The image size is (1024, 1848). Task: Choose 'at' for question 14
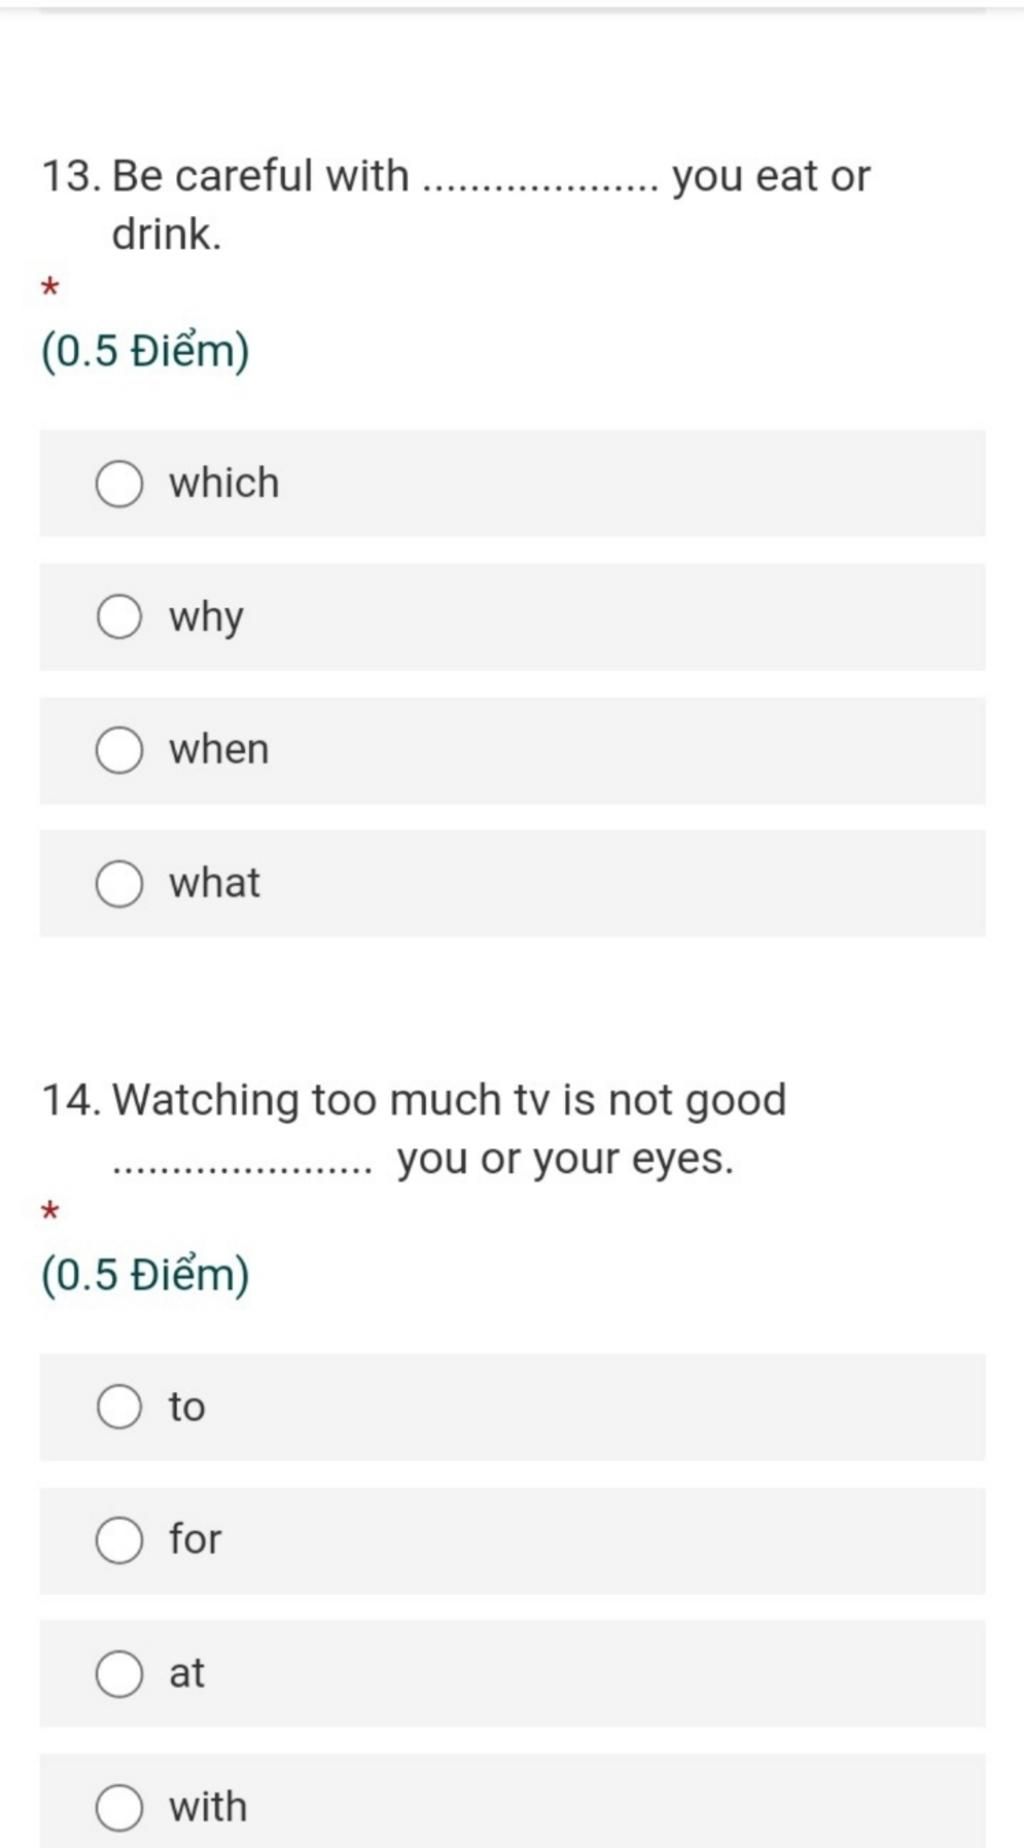point(119,1674)
